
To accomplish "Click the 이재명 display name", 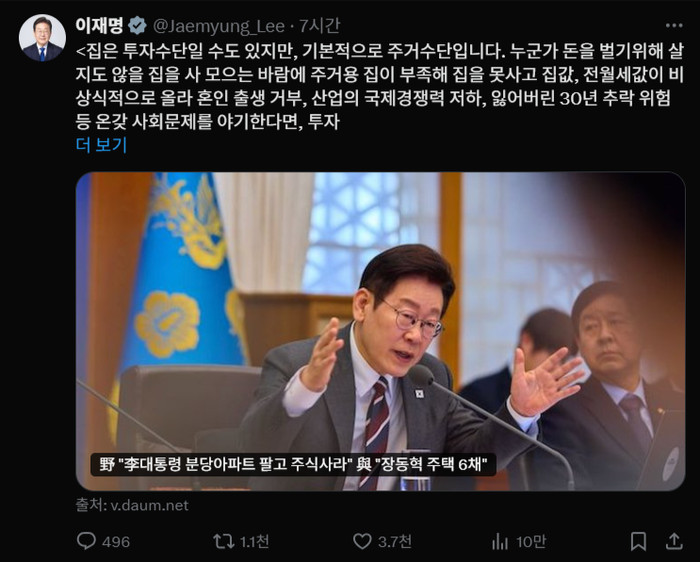I will pyautogui.click(x=99, y=25).
